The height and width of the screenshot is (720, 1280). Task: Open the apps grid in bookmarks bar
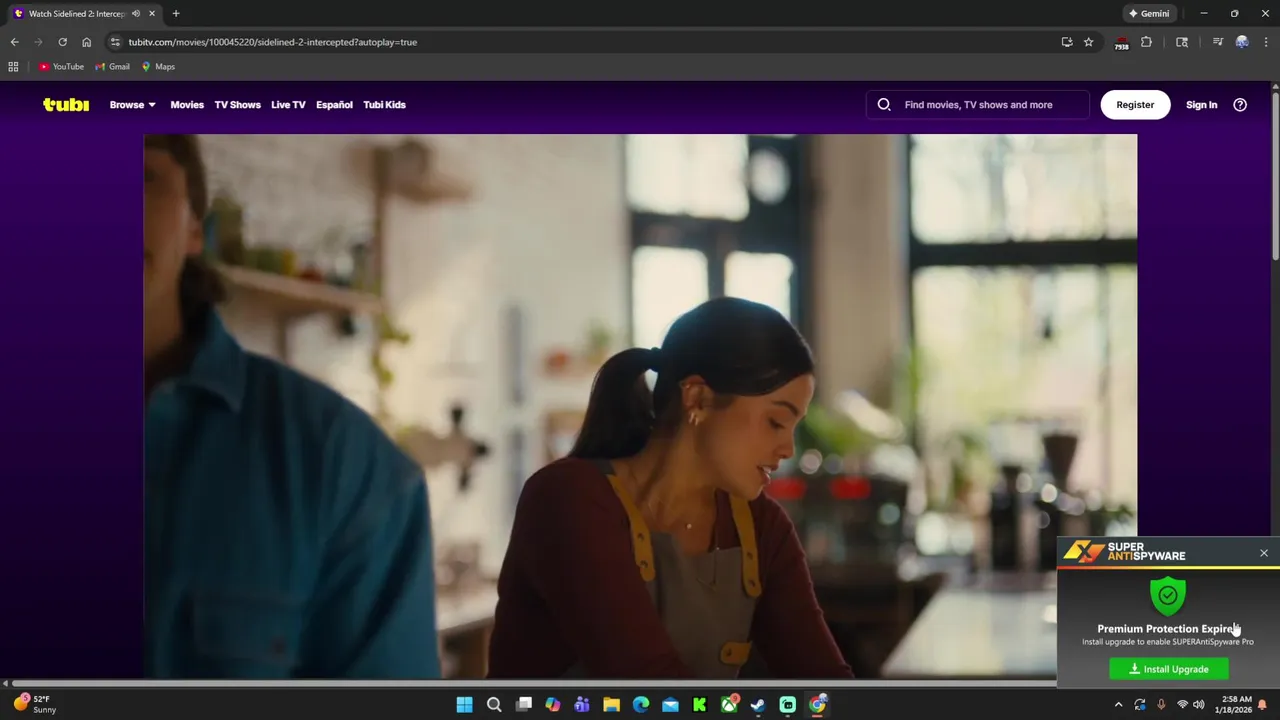click(13, 66)
